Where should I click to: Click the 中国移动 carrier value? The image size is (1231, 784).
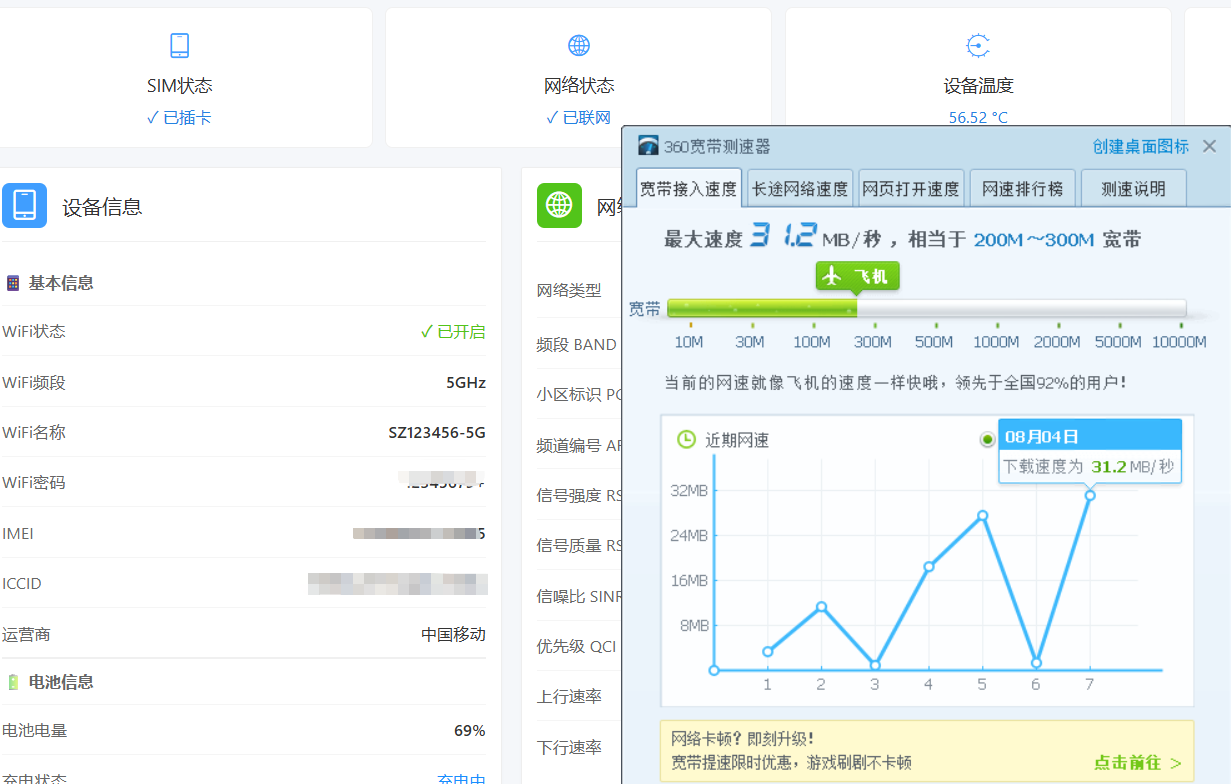(x=453, y=634)
